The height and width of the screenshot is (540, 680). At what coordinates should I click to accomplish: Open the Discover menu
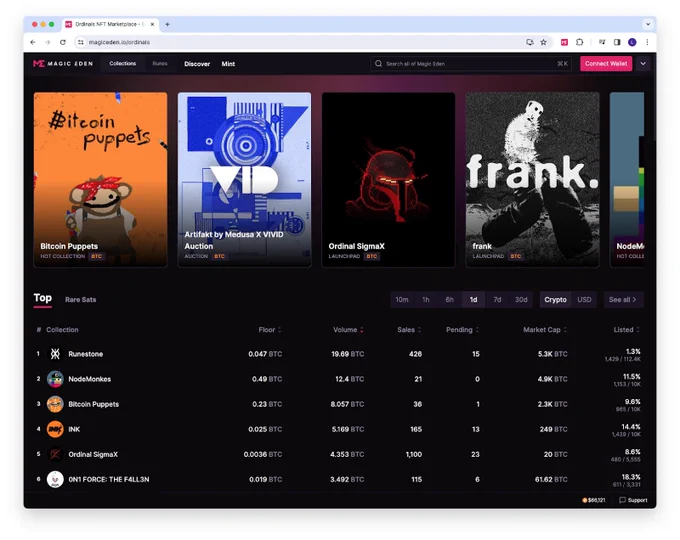[x=197, y=64]
